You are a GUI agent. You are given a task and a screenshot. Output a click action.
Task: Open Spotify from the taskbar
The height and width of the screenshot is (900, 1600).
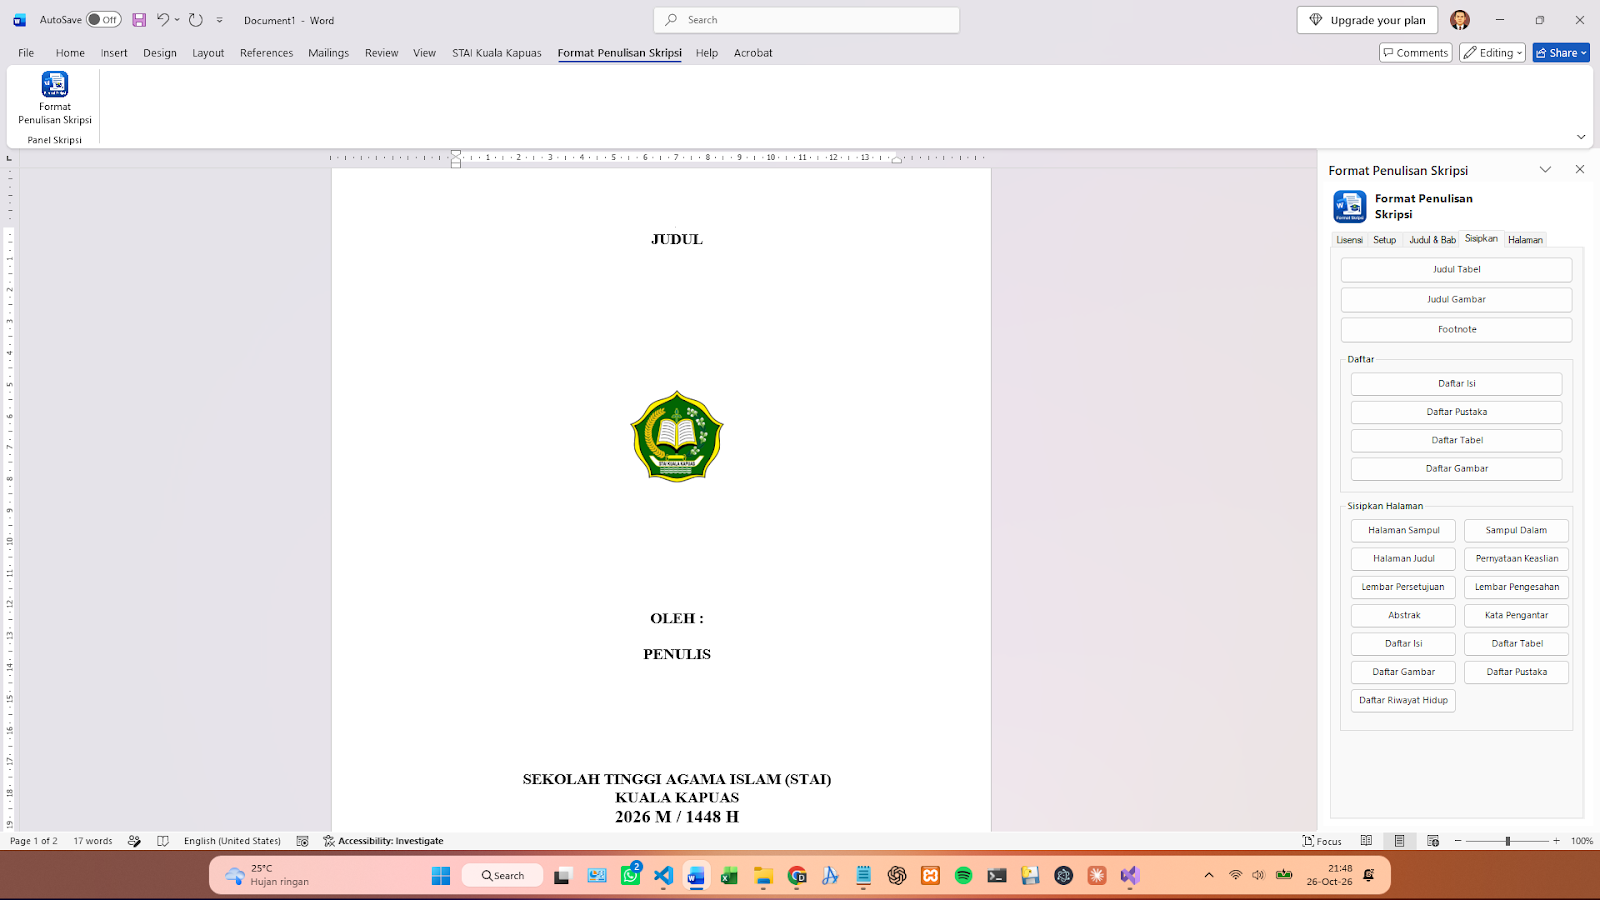tap(963, 876)
